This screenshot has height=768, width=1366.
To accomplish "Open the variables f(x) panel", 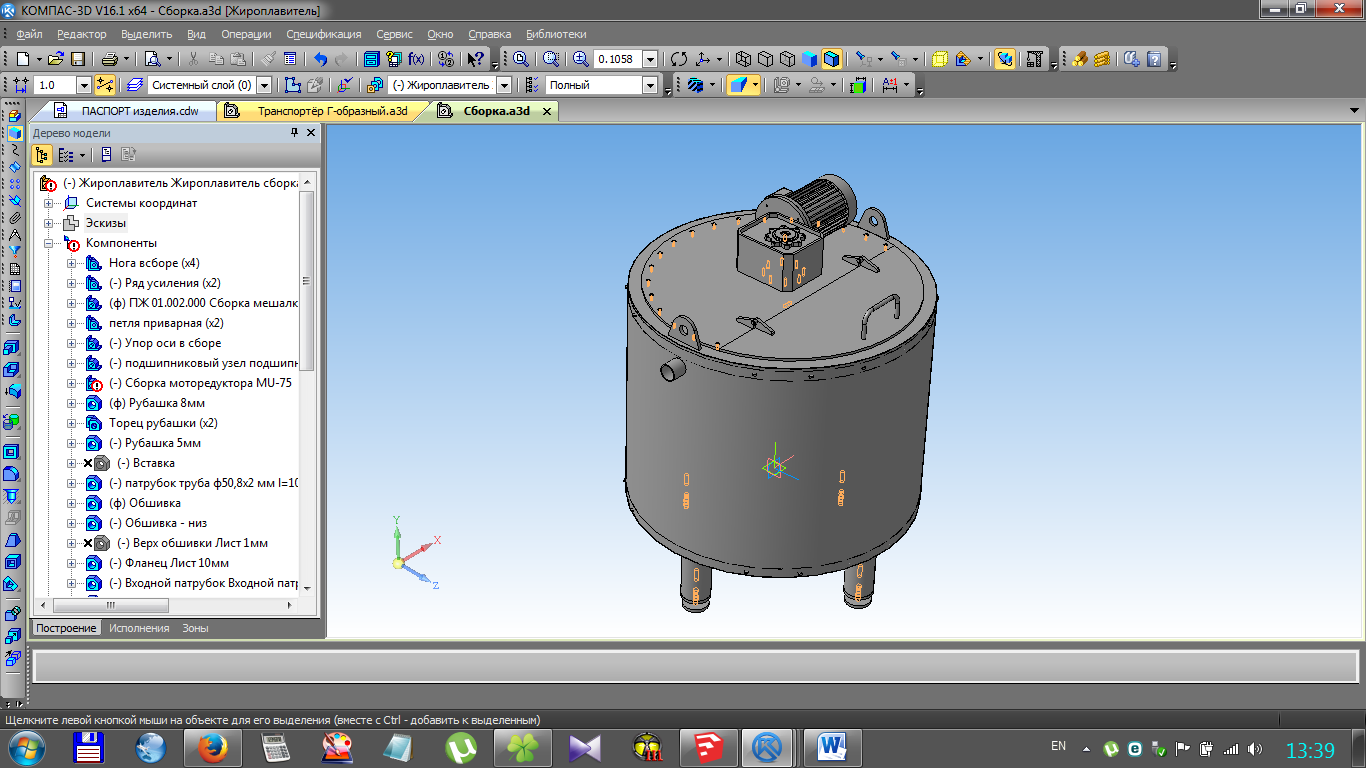I will (x=416, y=59).
